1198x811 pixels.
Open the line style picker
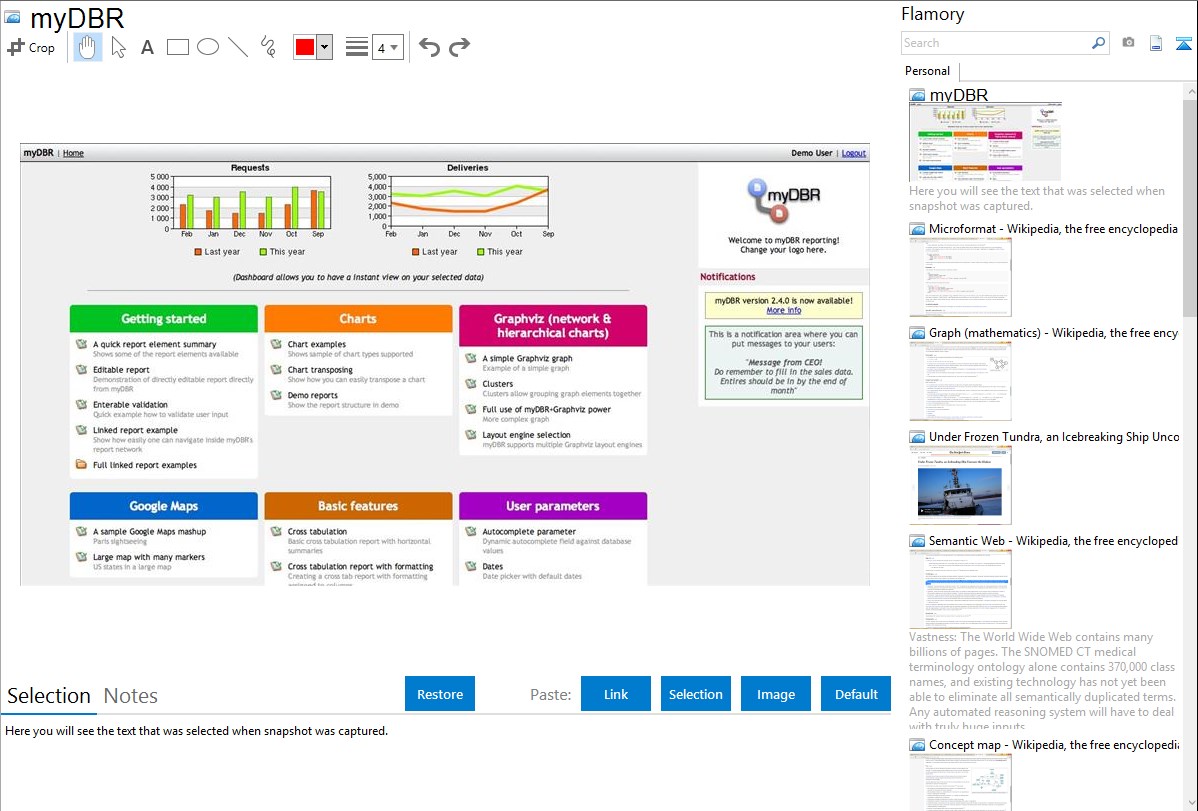pyautogui.click(x=357, y=47)
